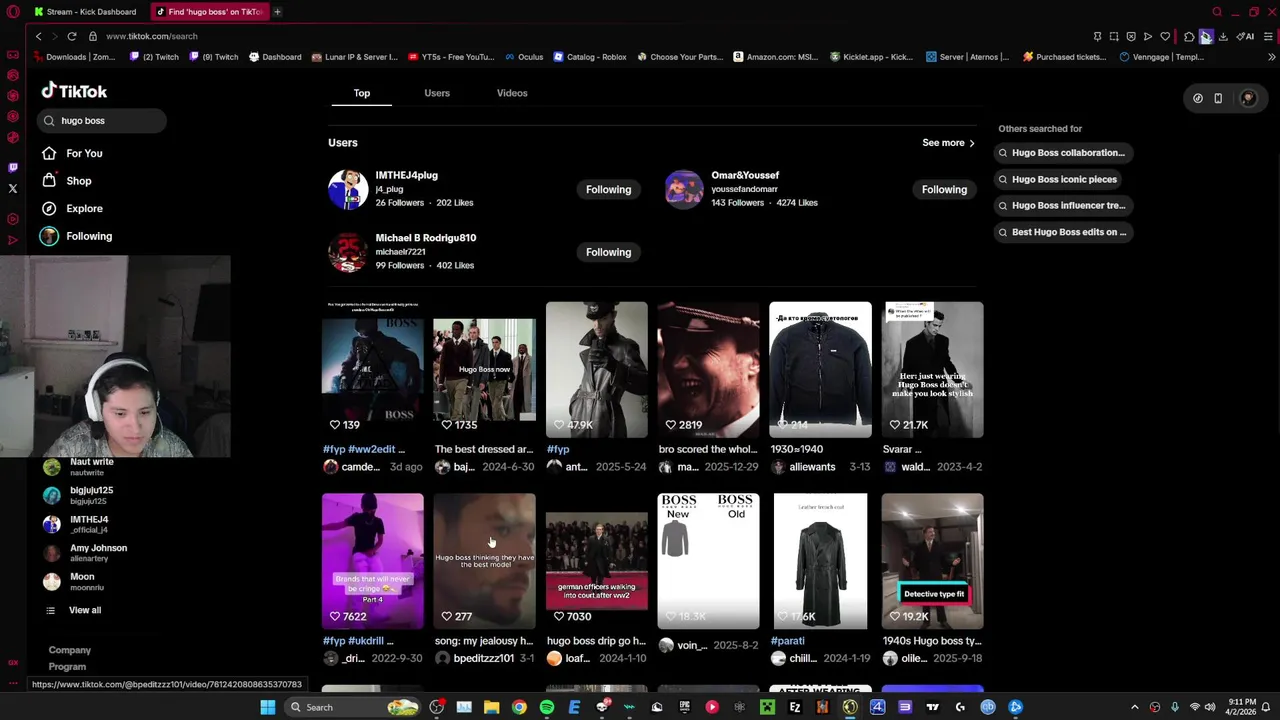
Task: Open browser AI assistant button
Action: click(1245, 37)
